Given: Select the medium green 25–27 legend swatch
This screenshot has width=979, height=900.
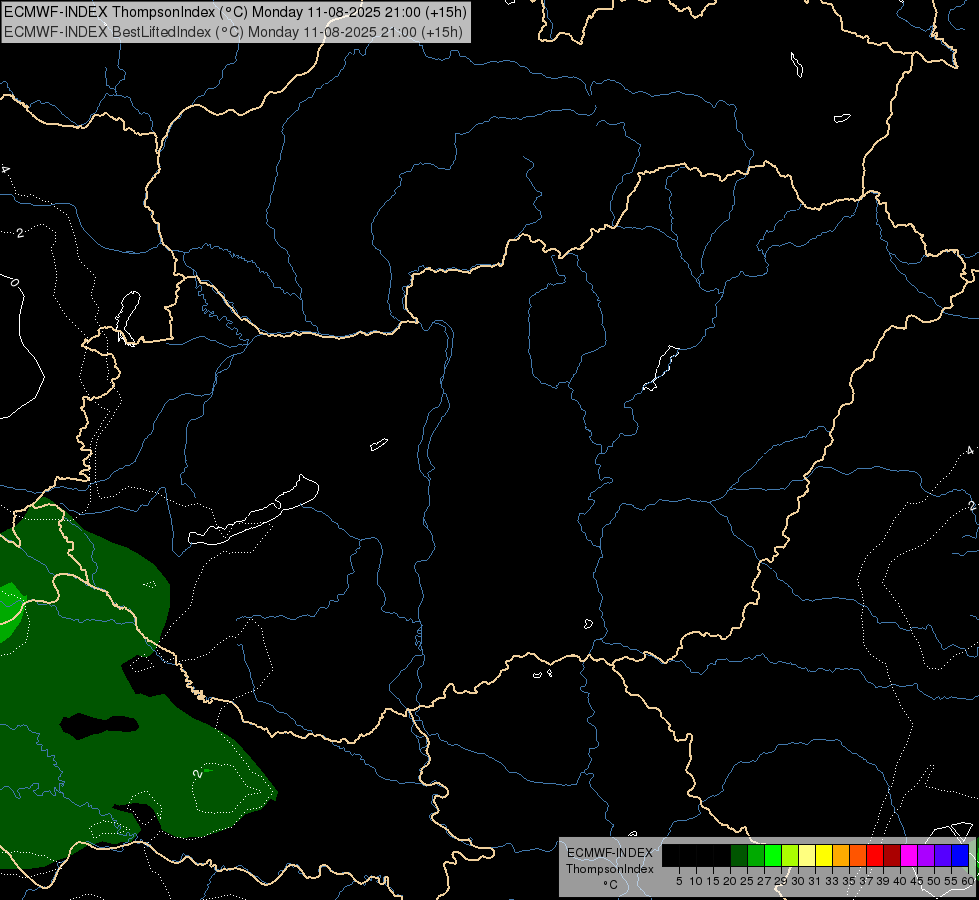Looking at the screenshot, I should [x=756, y=855].
